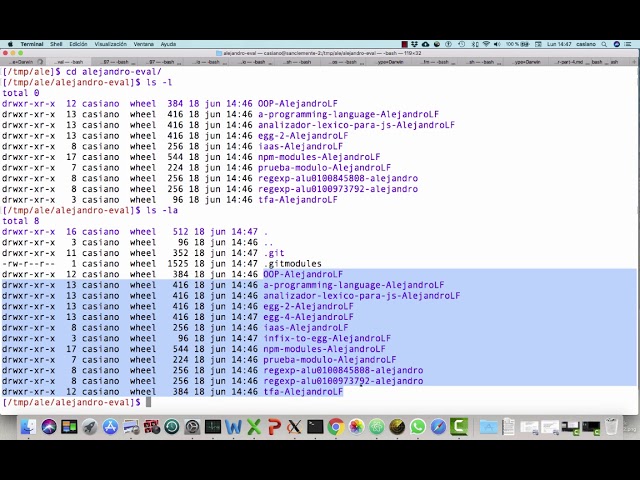Click unhighlighted 'tfa-AlejandroLF' in first ls -l listing
Image resolution: width=640 pixels, height=480 pixels.
pyautogui.click(x=298, y=200)
